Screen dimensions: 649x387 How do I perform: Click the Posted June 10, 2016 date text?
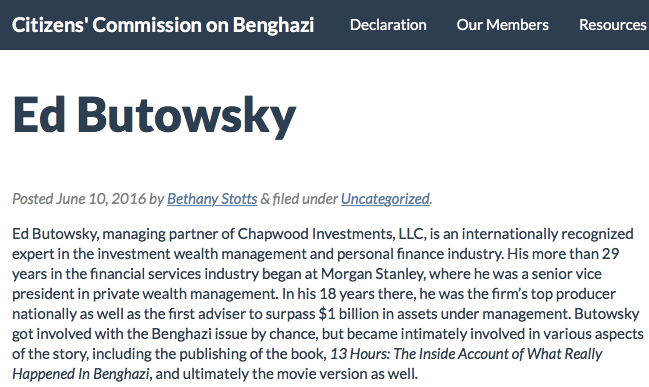pos(79,199)
